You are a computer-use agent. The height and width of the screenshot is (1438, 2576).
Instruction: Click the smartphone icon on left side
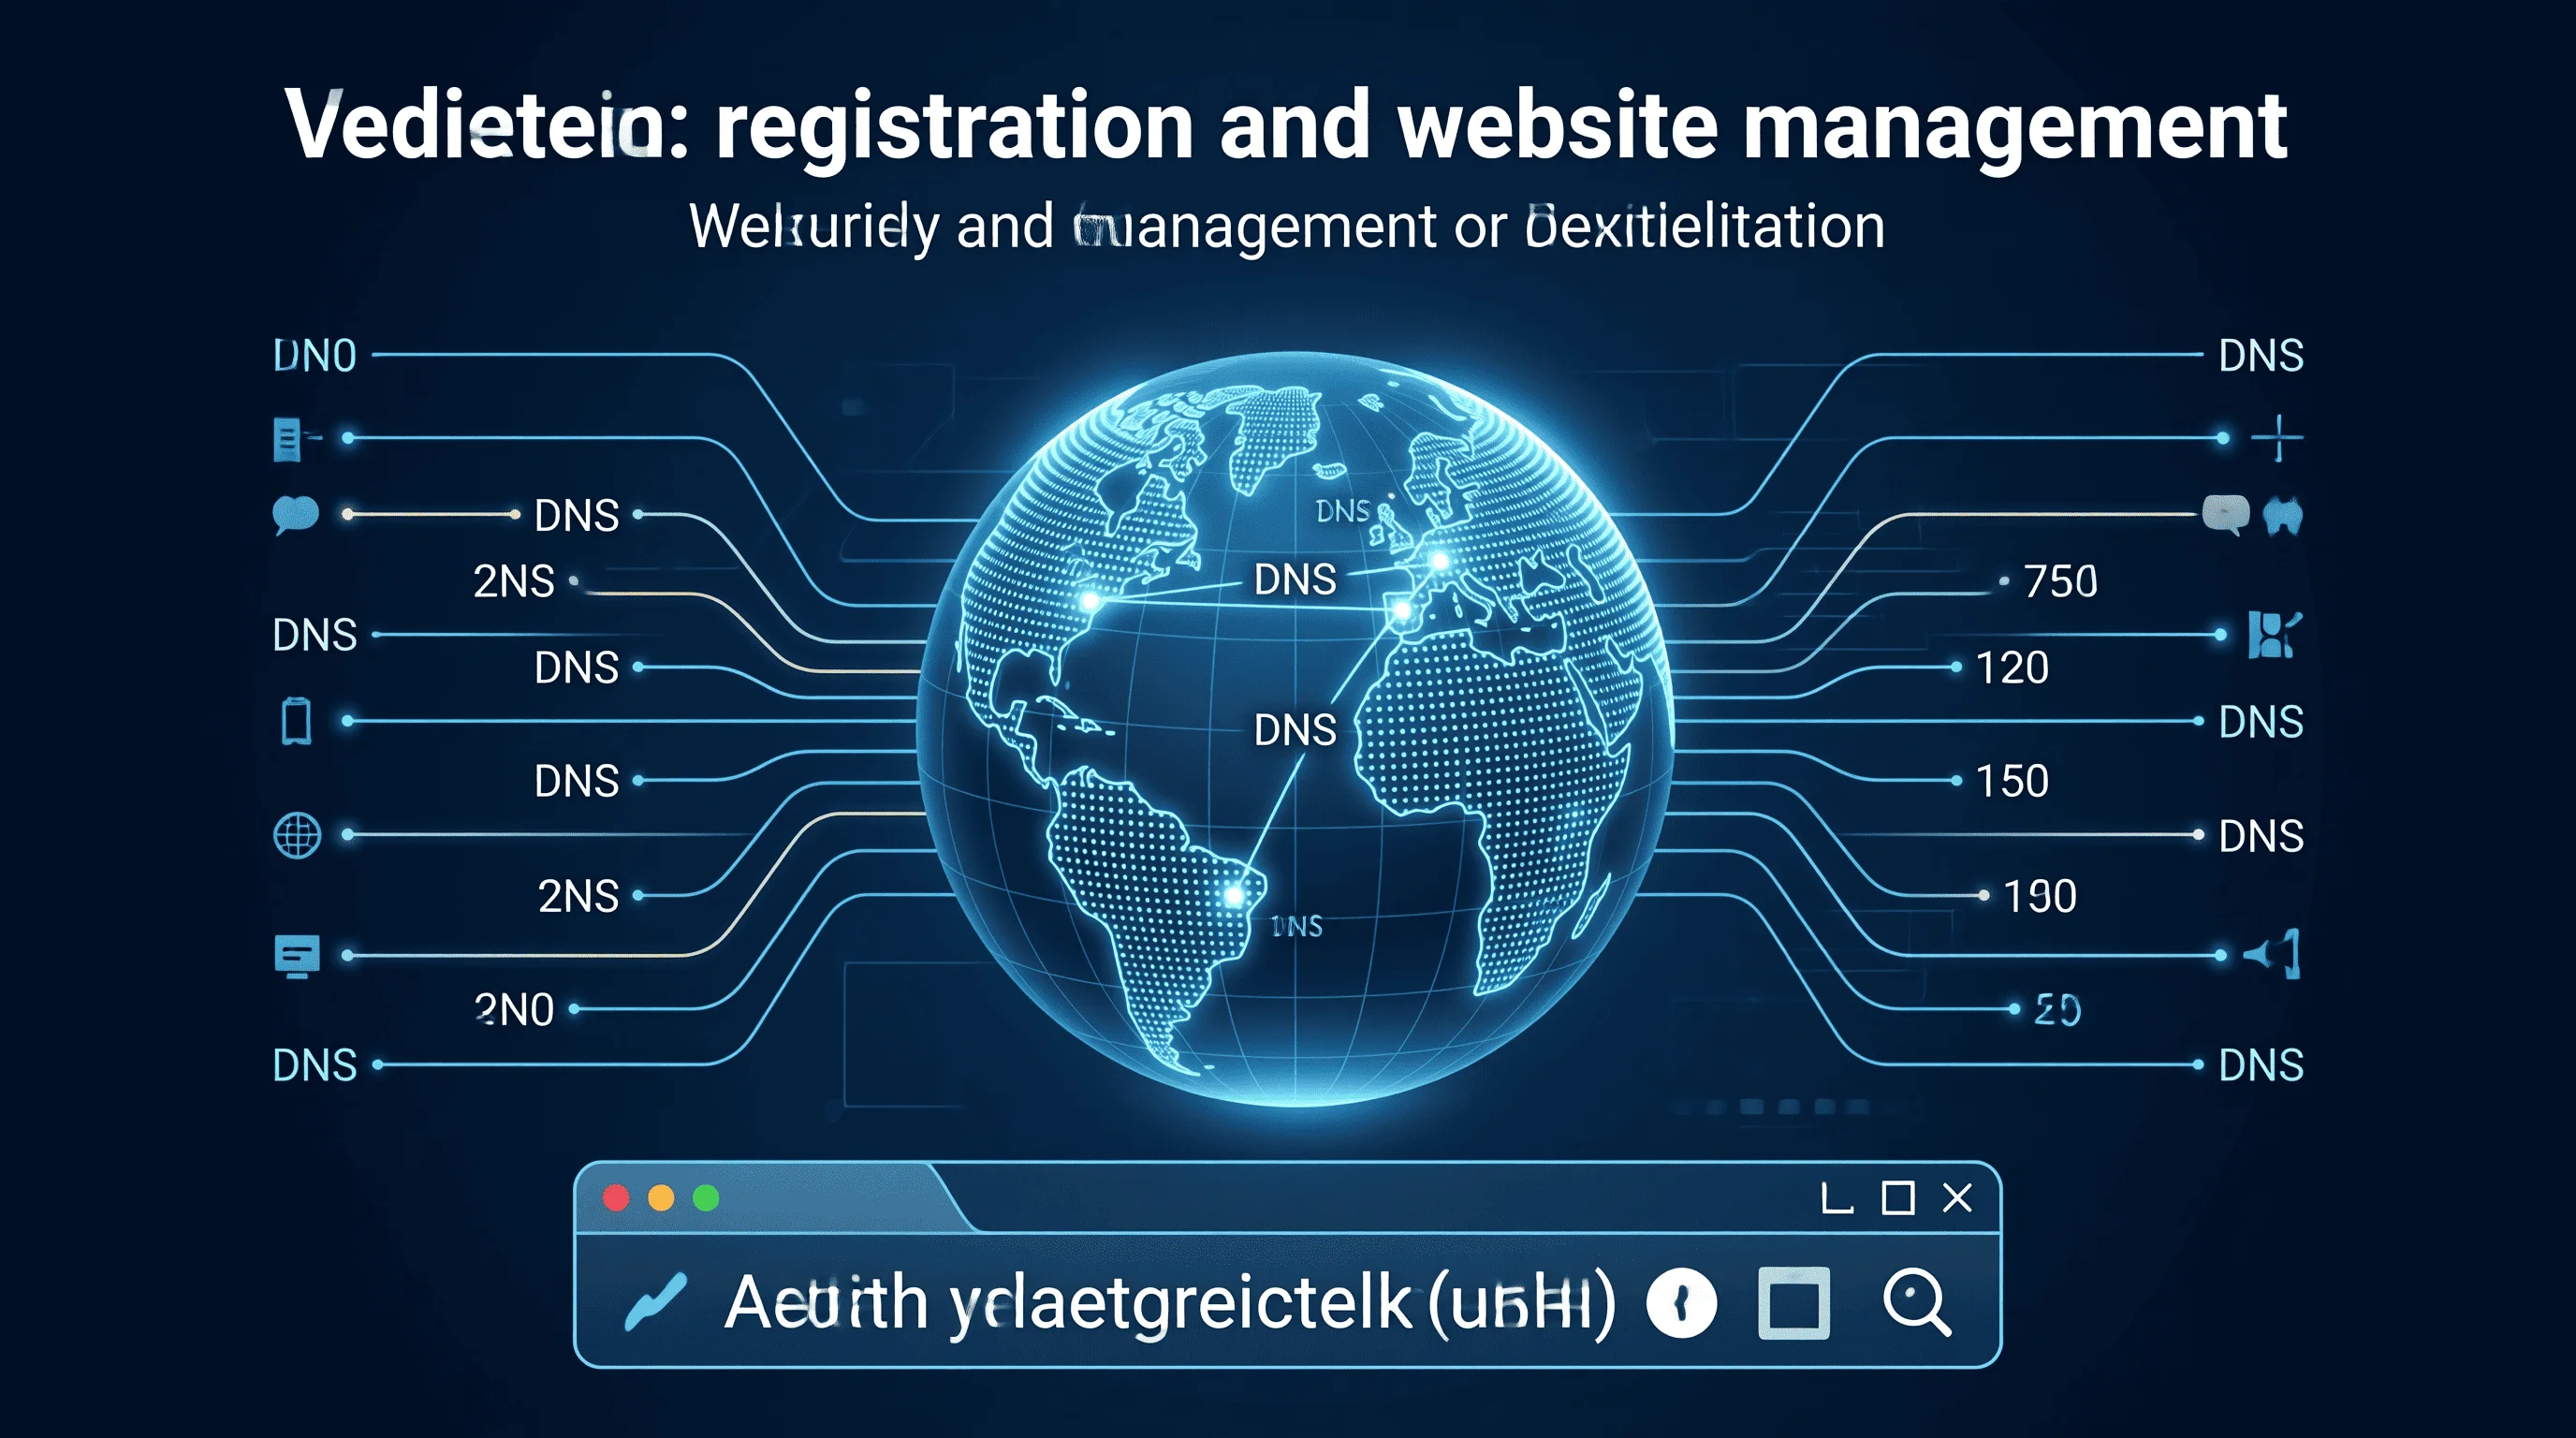click(x=296, y=721)
